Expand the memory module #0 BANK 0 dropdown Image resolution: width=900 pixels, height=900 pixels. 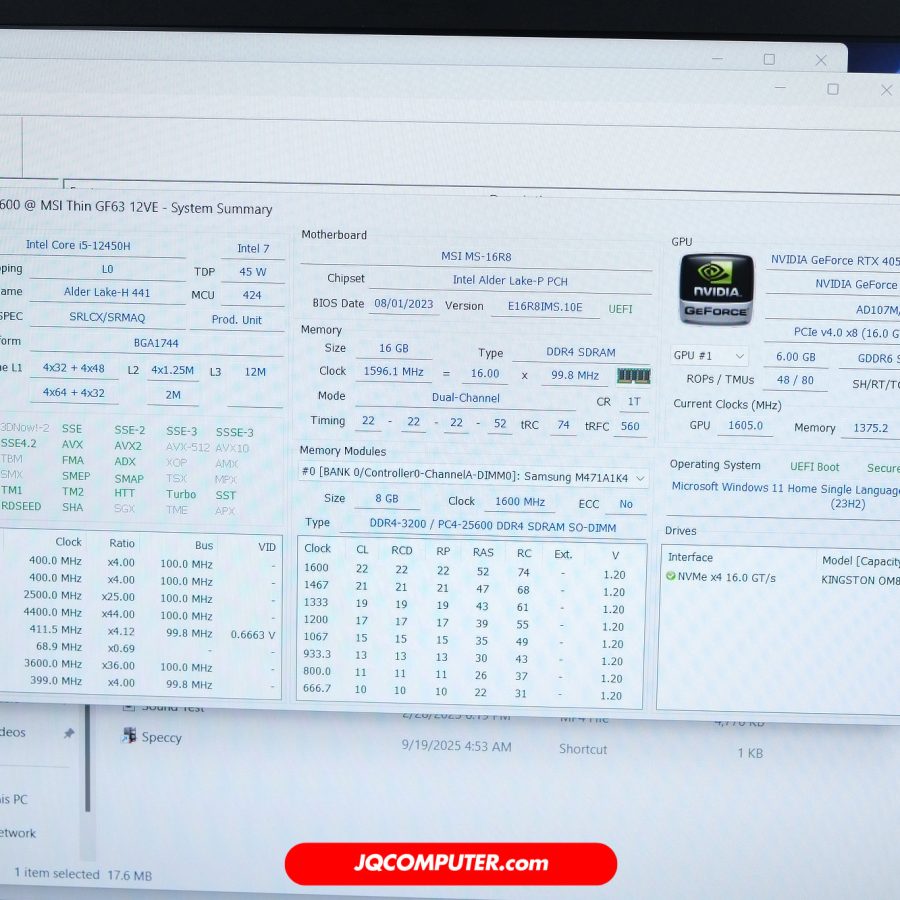point(474,476)
